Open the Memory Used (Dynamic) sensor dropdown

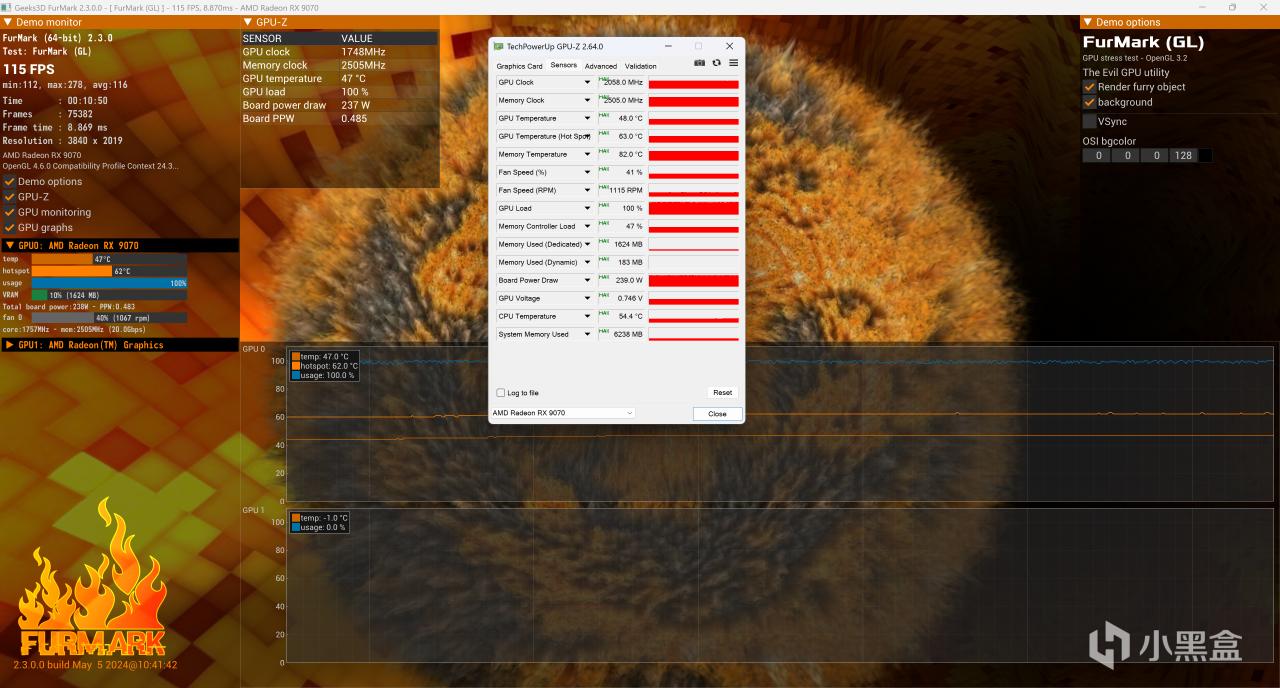coord(587,263)
